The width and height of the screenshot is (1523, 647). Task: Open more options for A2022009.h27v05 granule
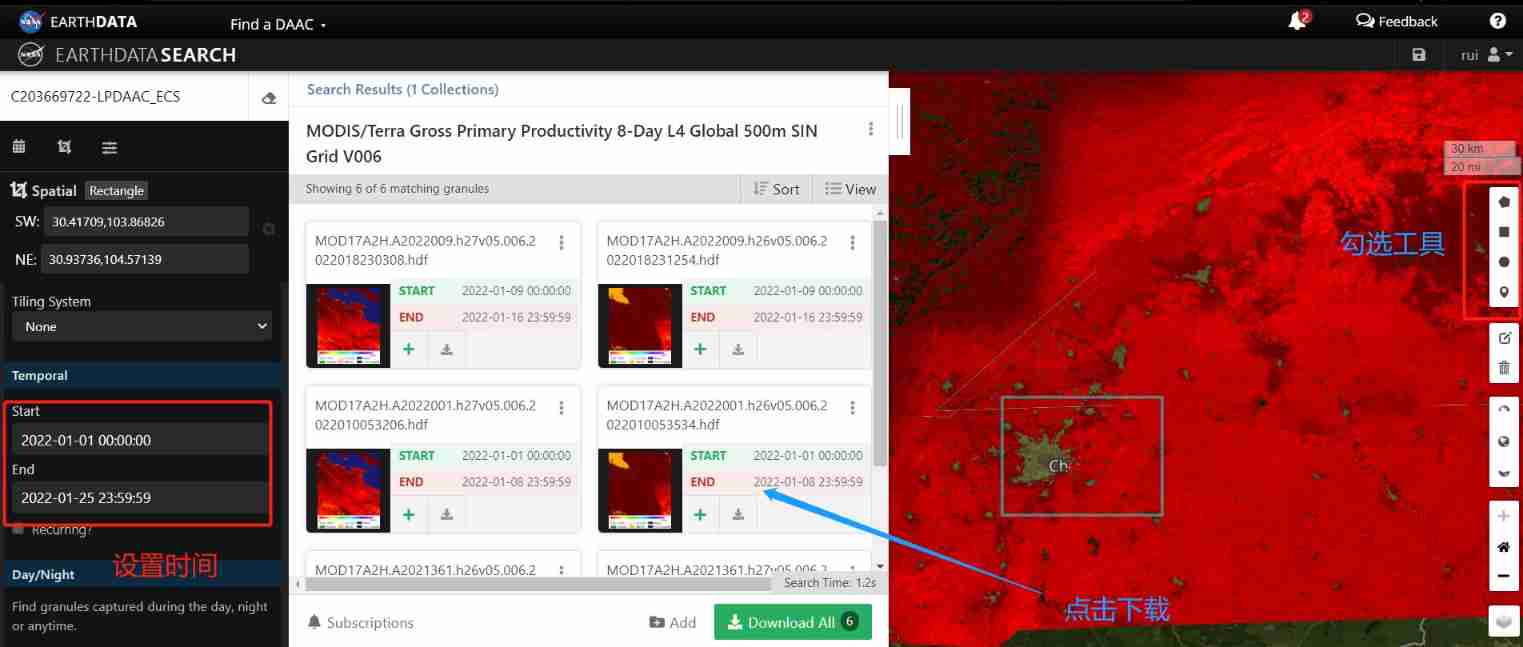point(562,243)
